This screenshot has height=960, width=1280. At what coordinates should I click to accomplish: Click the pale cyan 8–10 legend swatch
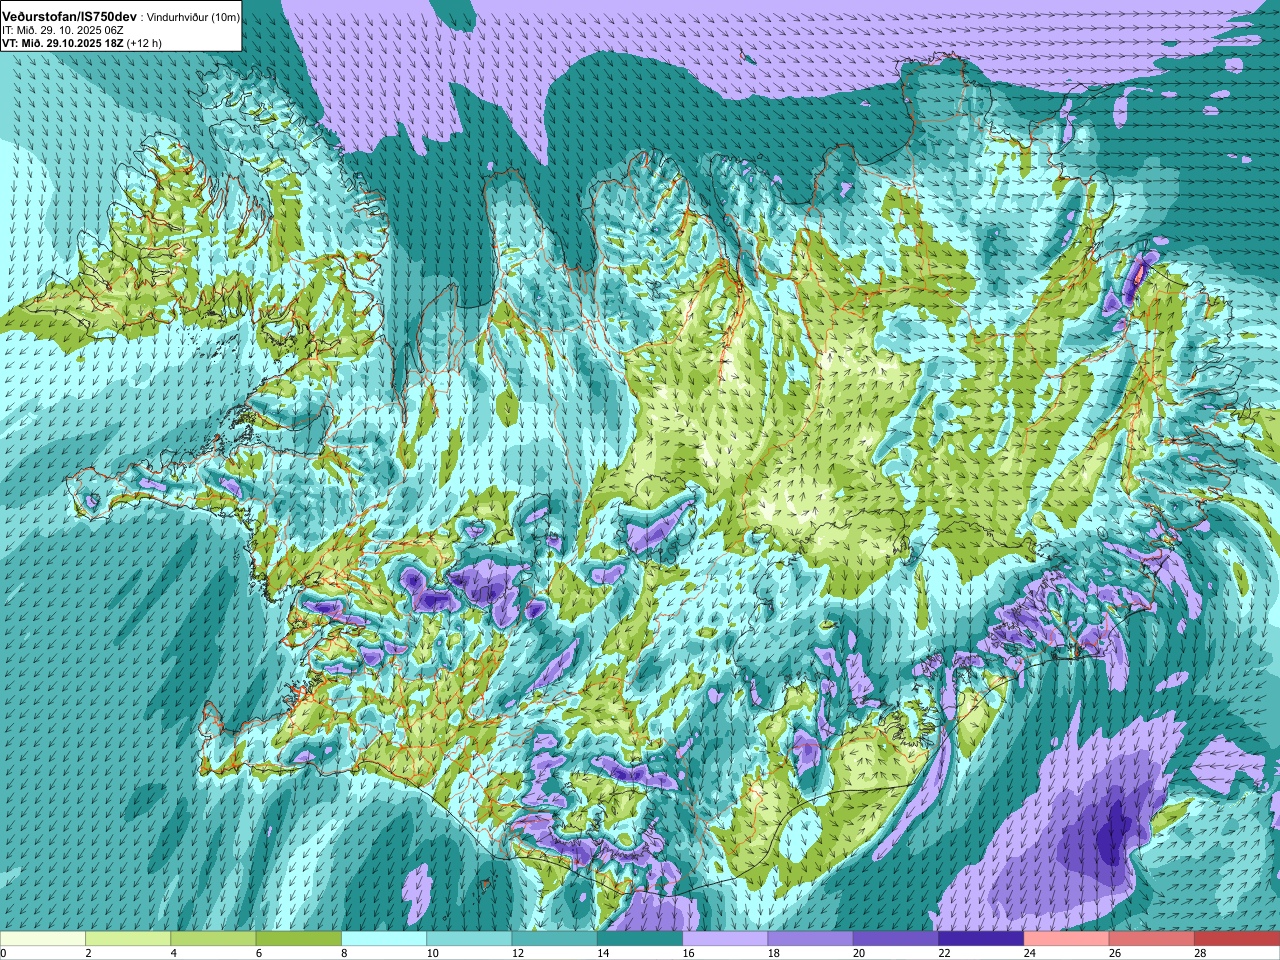pos(384,939)
